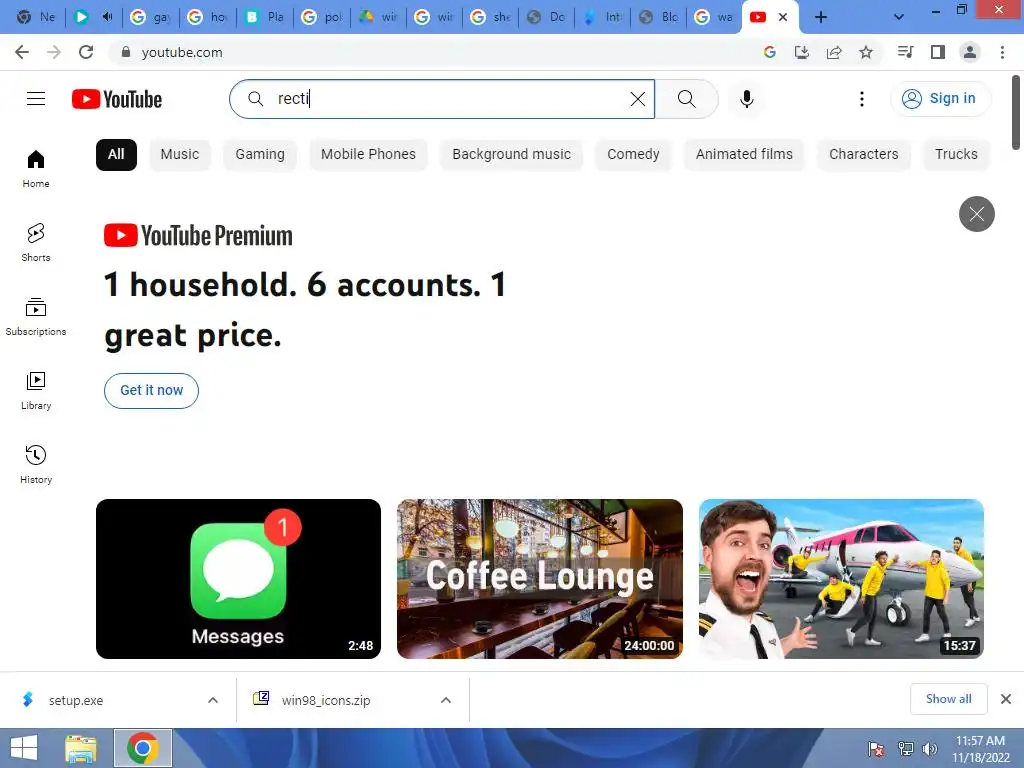Clear the search box text
Screen dimensions: 1024x768
(637, 99)
